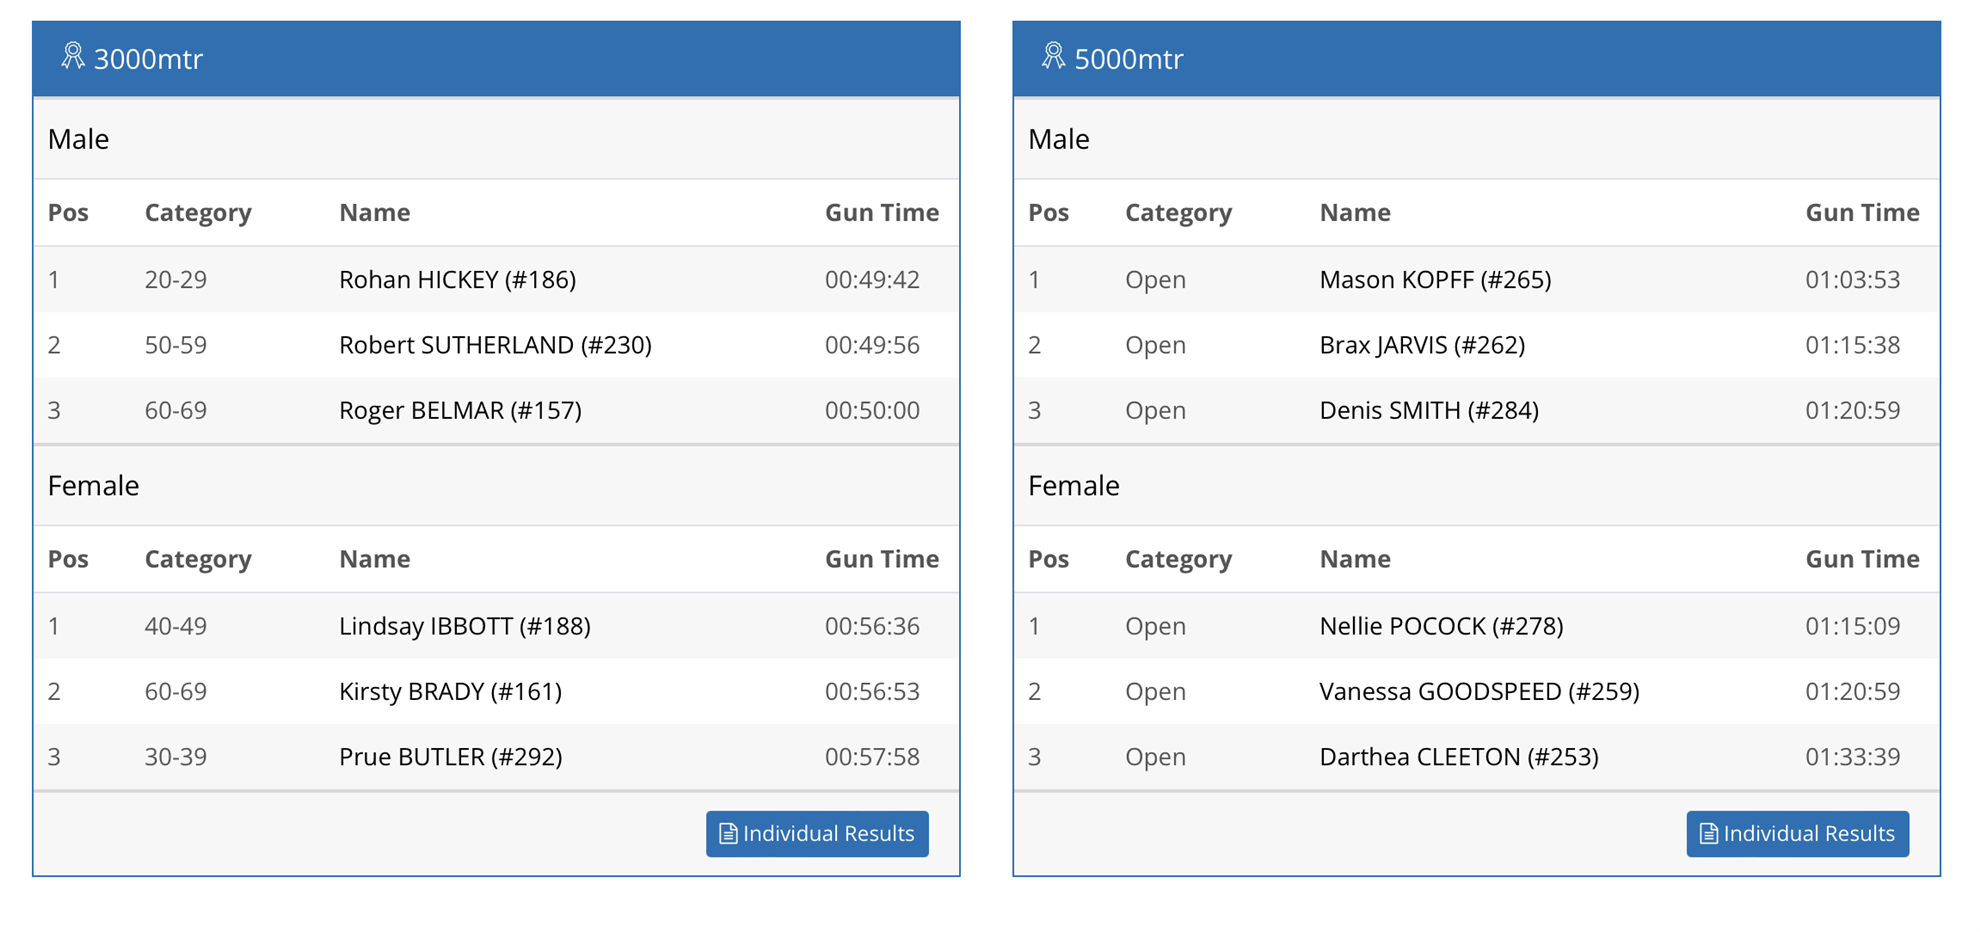The height and width of the screenshot is (932, 1980).
Task: Click category 50-59 in Robert SUTHERLAND's row
Action: pyautogui.click(x=176, y=345)
